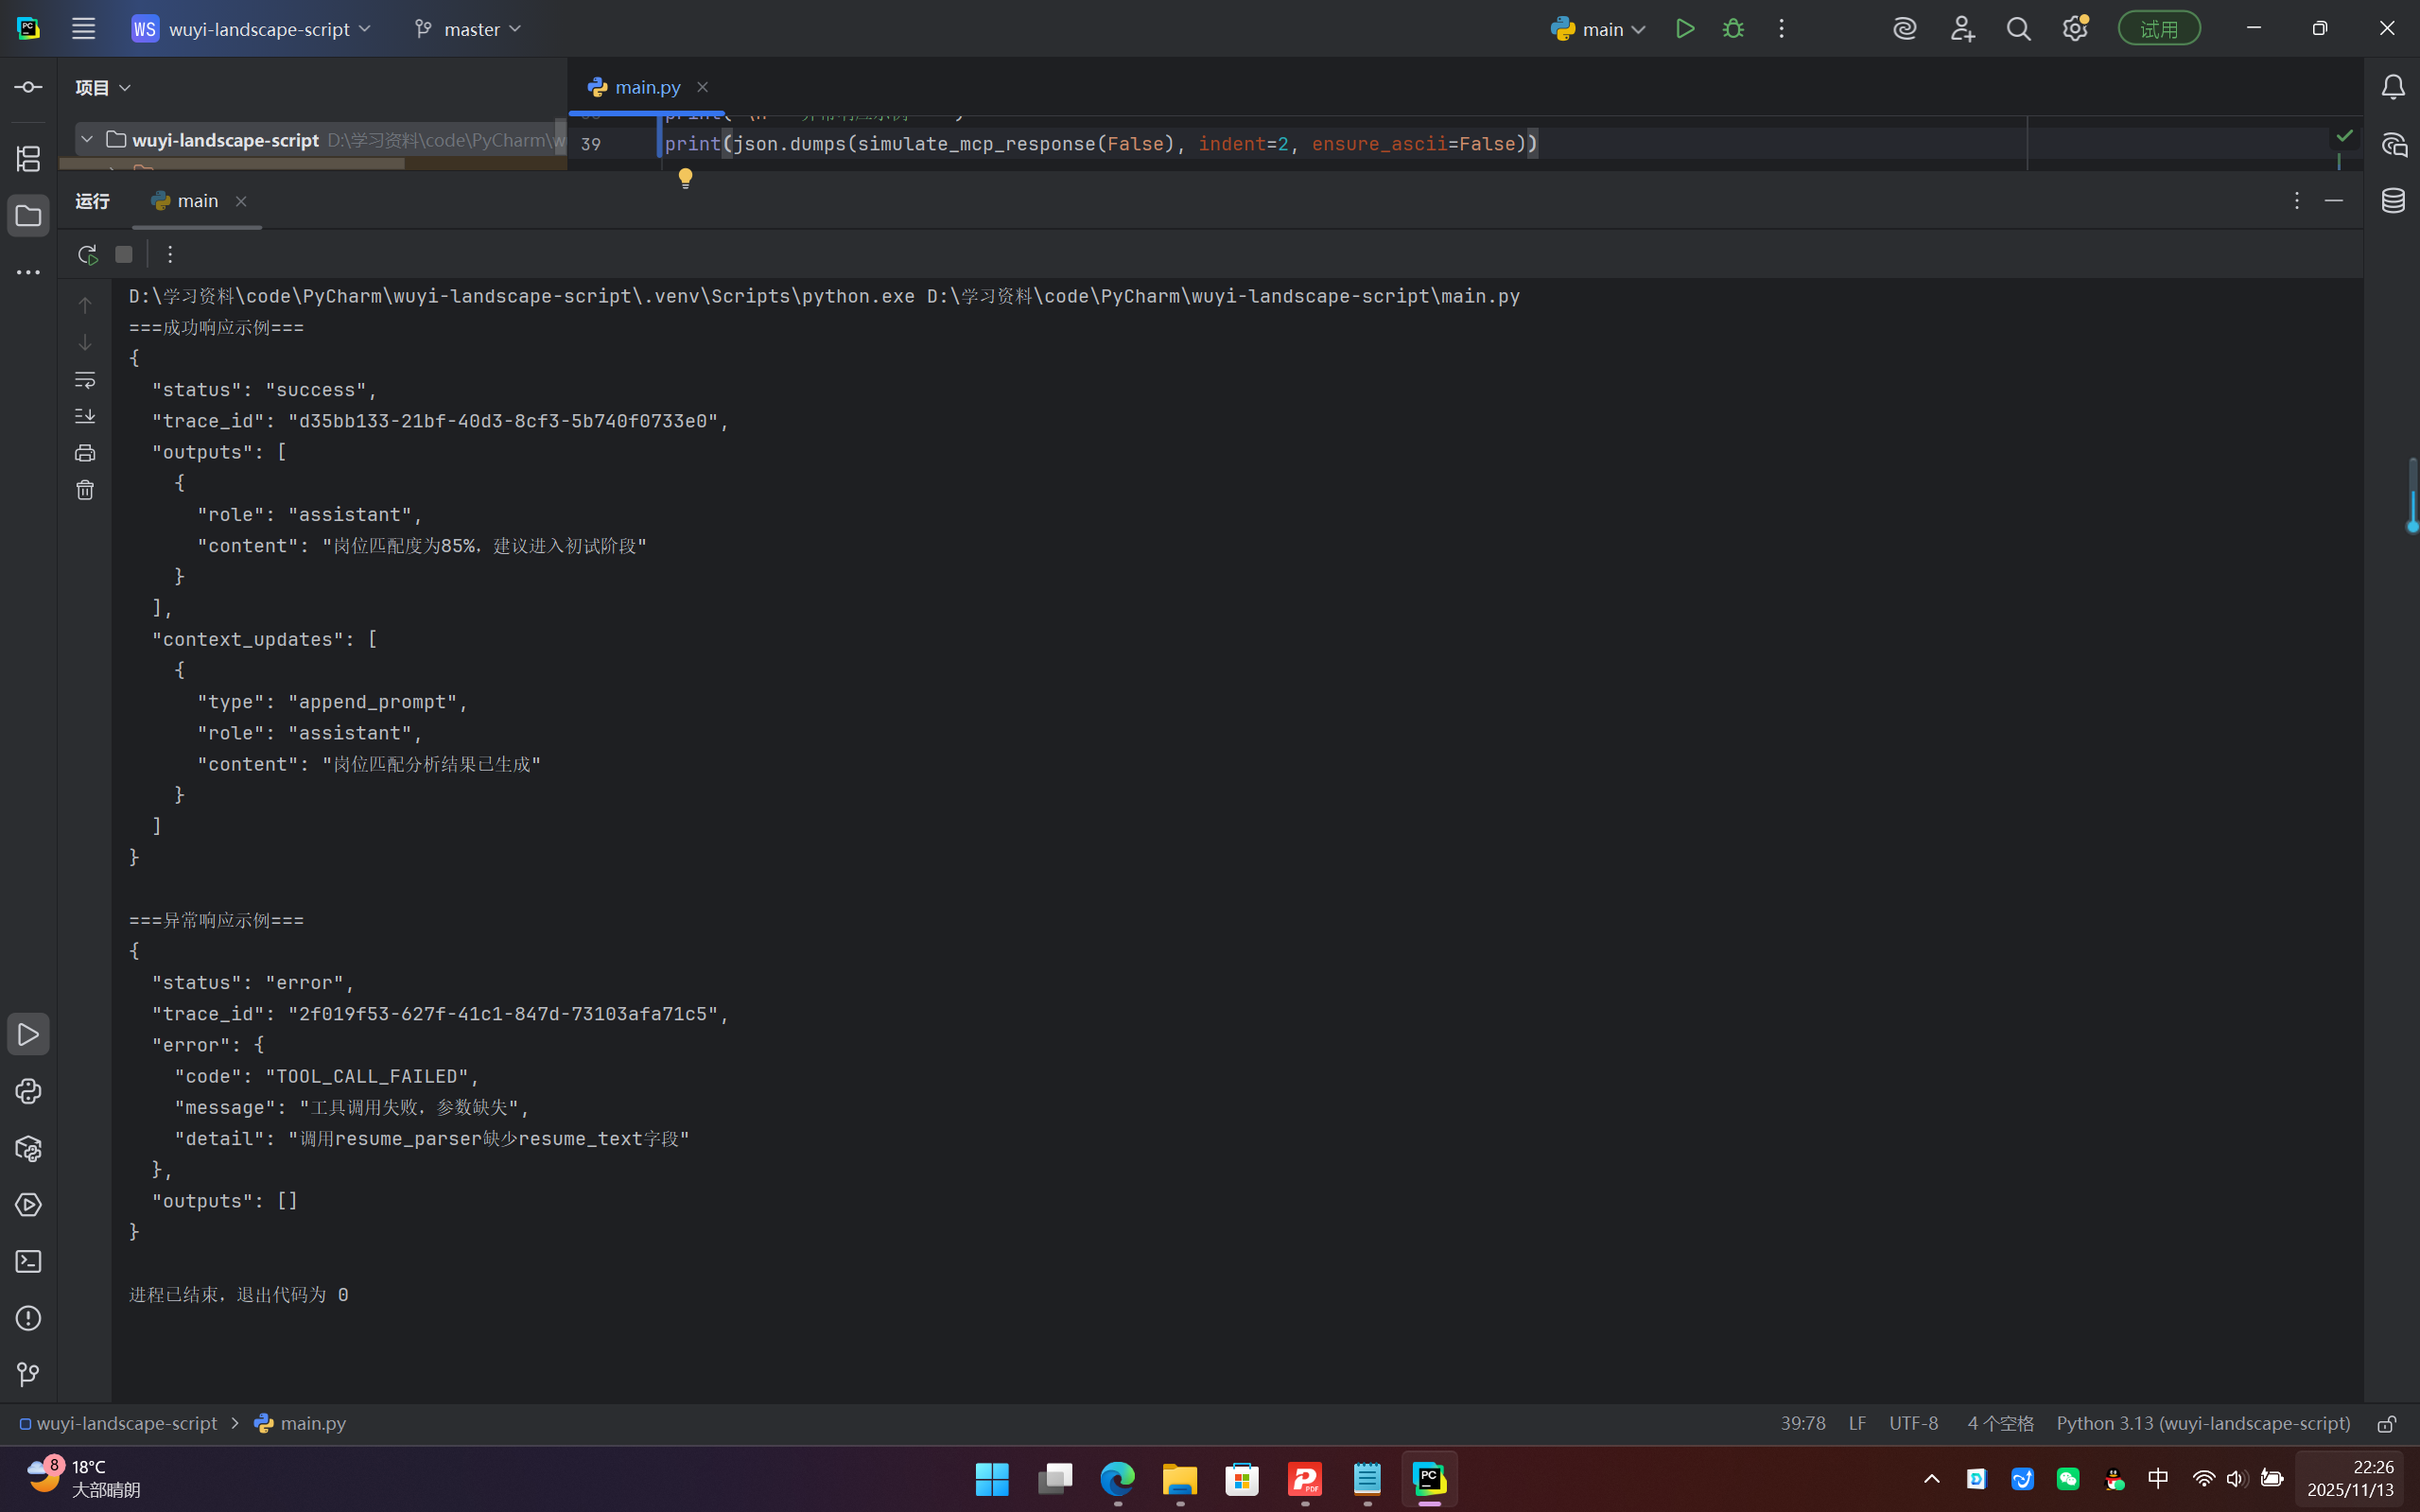Expand the wuyi-landscape-script project dropdown
The width and height of the screenshot is (2420, 1512).
click(x=259, y=29)
